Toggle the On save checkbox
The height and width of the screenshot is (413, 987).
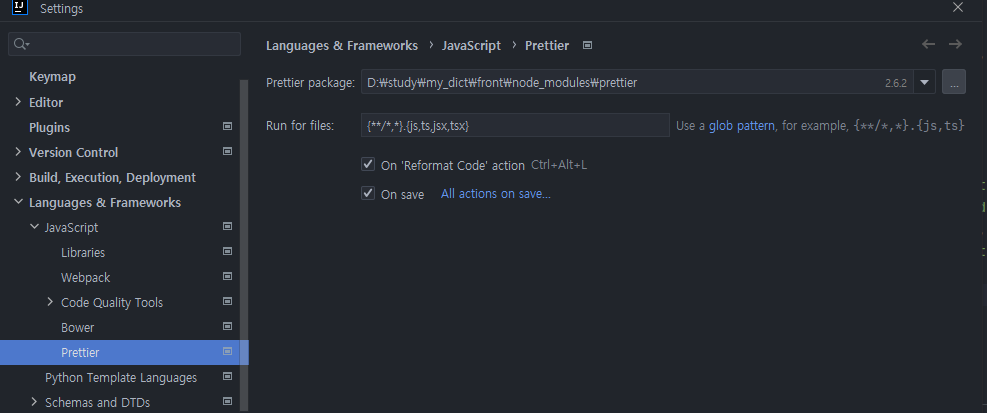click(x=368, y=193)
